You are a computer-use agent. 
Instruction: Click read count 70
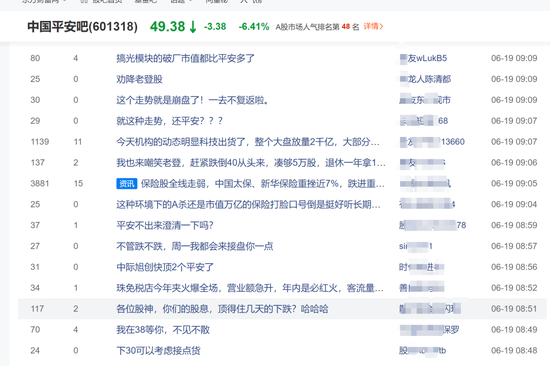[35, 330]
